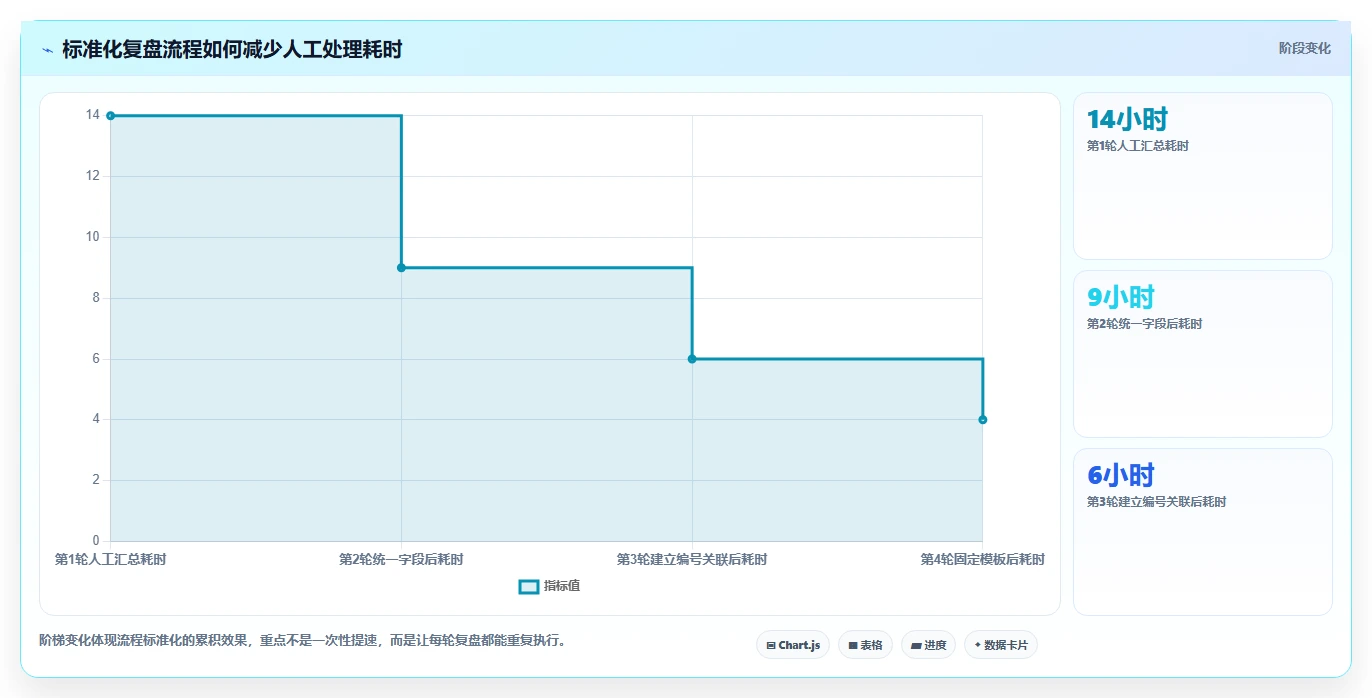Image resolution: width=1372 pixels, height=698 pixels.
Task: Click card caption 第3轮建立编号关联后耗时
Action: (x=1156, y=502)
